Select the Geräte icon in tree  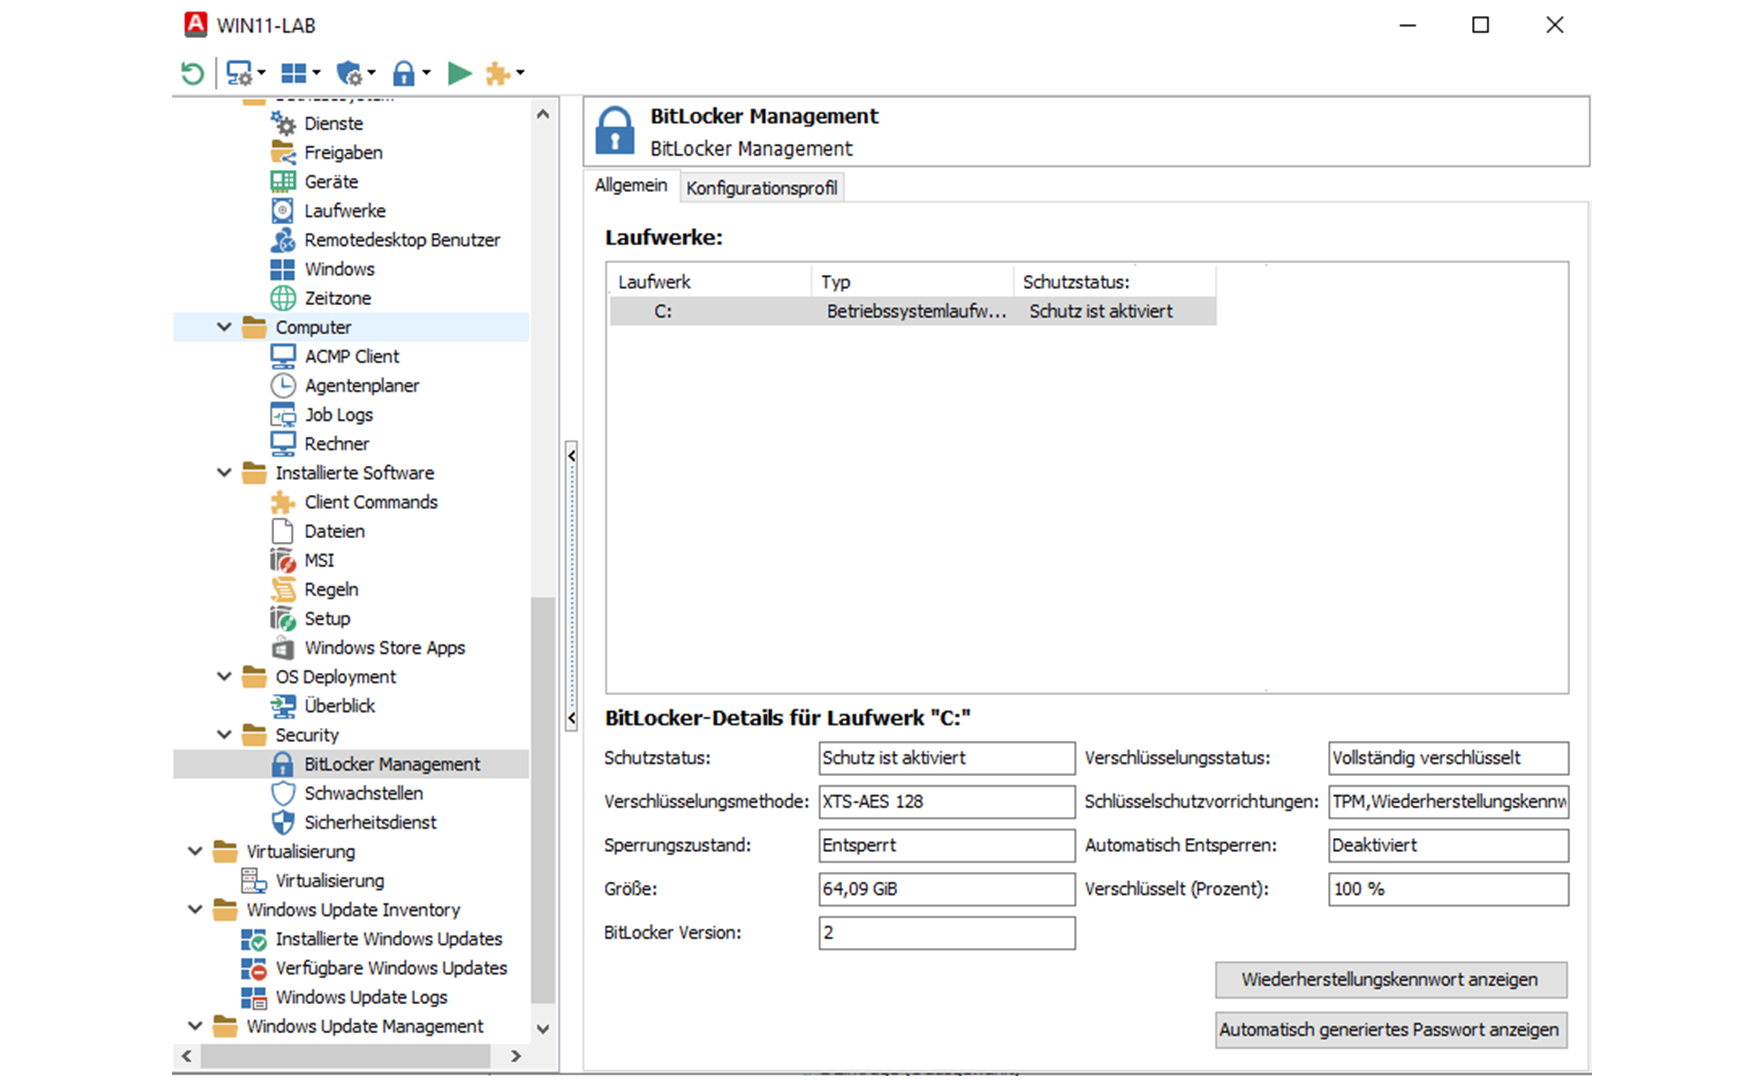click(284, 182)
